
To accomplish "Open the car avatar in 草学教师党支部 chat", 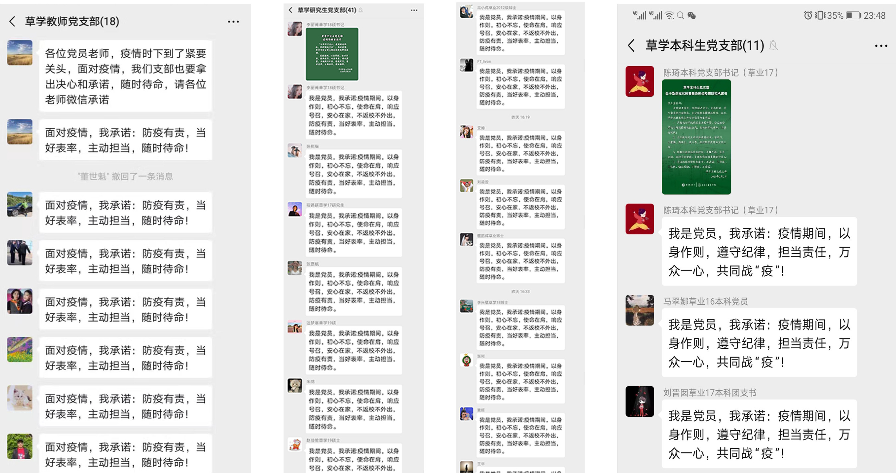I will coord(19,205).
